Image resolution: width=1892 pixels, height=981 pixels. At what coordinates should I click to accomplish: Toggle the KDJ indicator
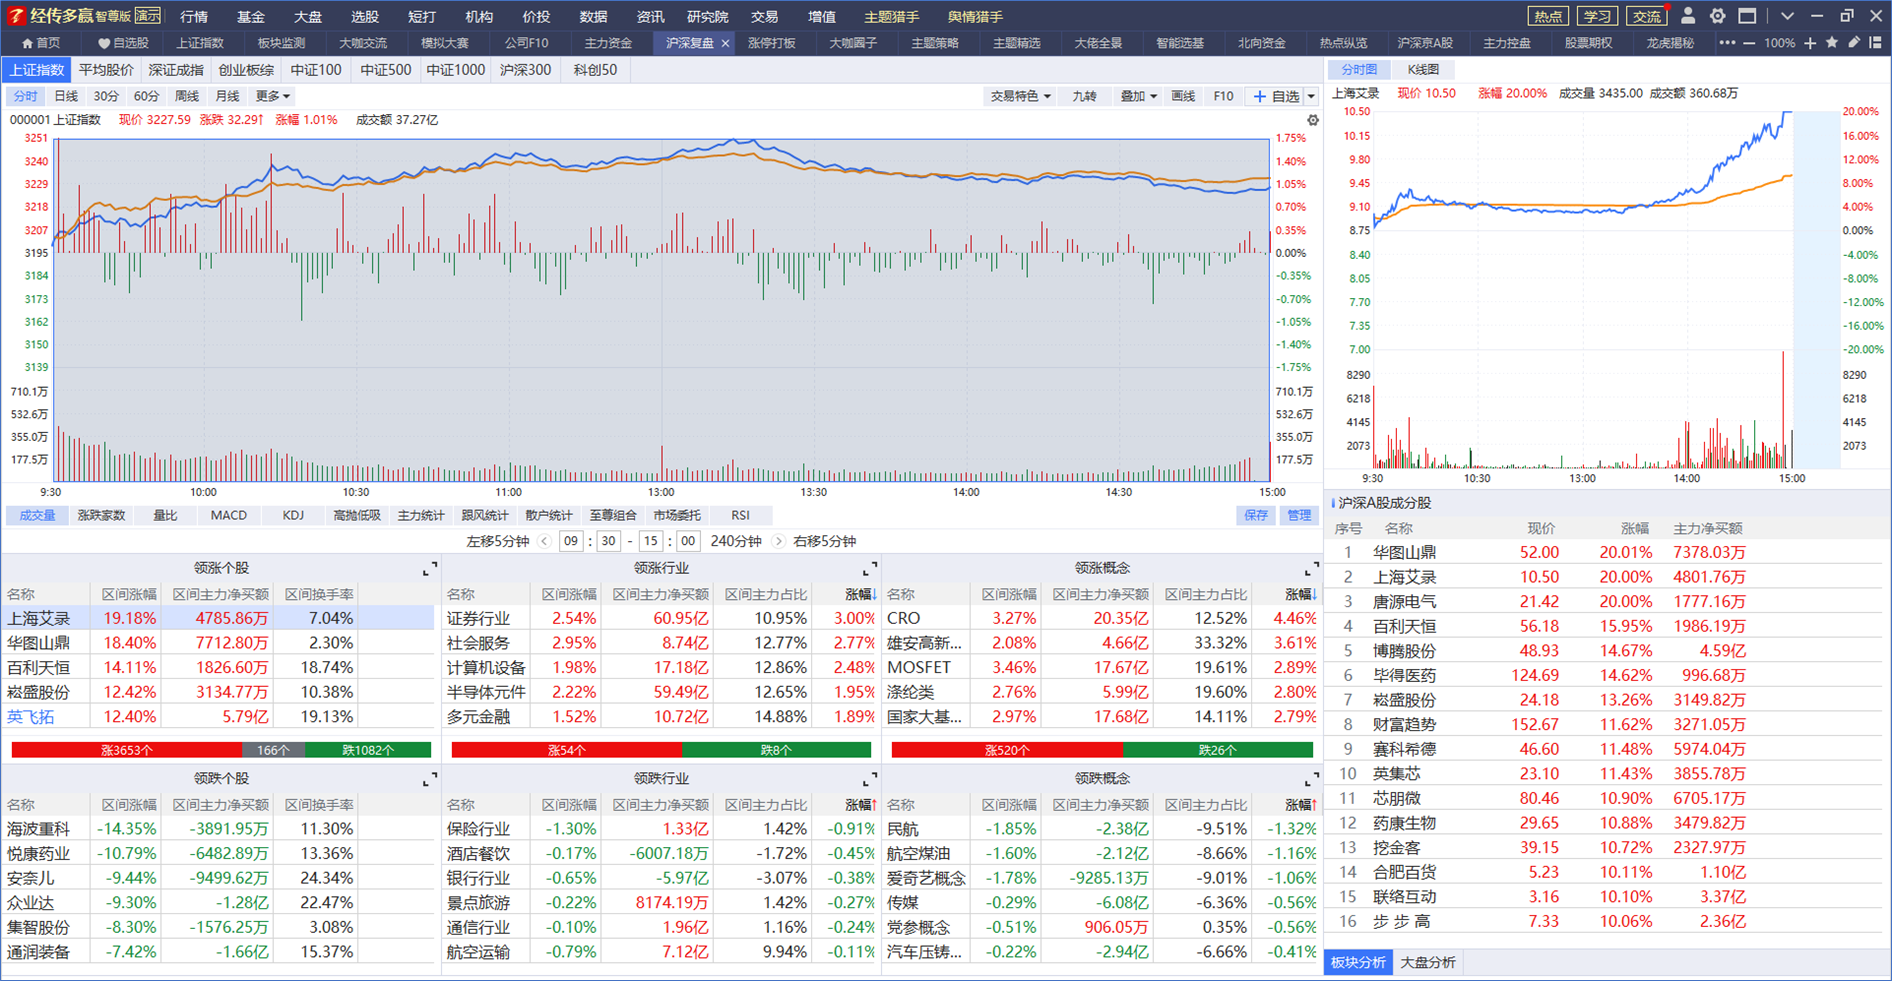tap(293, 515)
